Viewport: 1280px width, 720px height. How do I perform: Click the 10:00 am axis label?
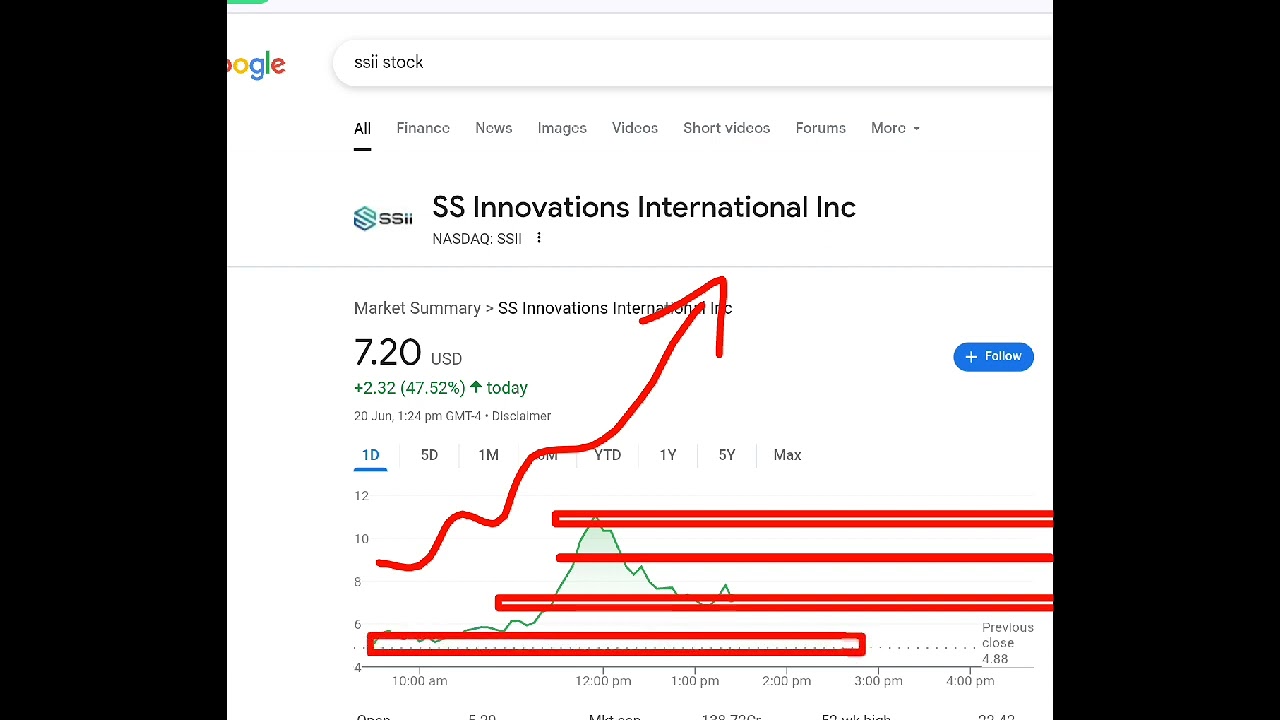click(x=419, y=681)
